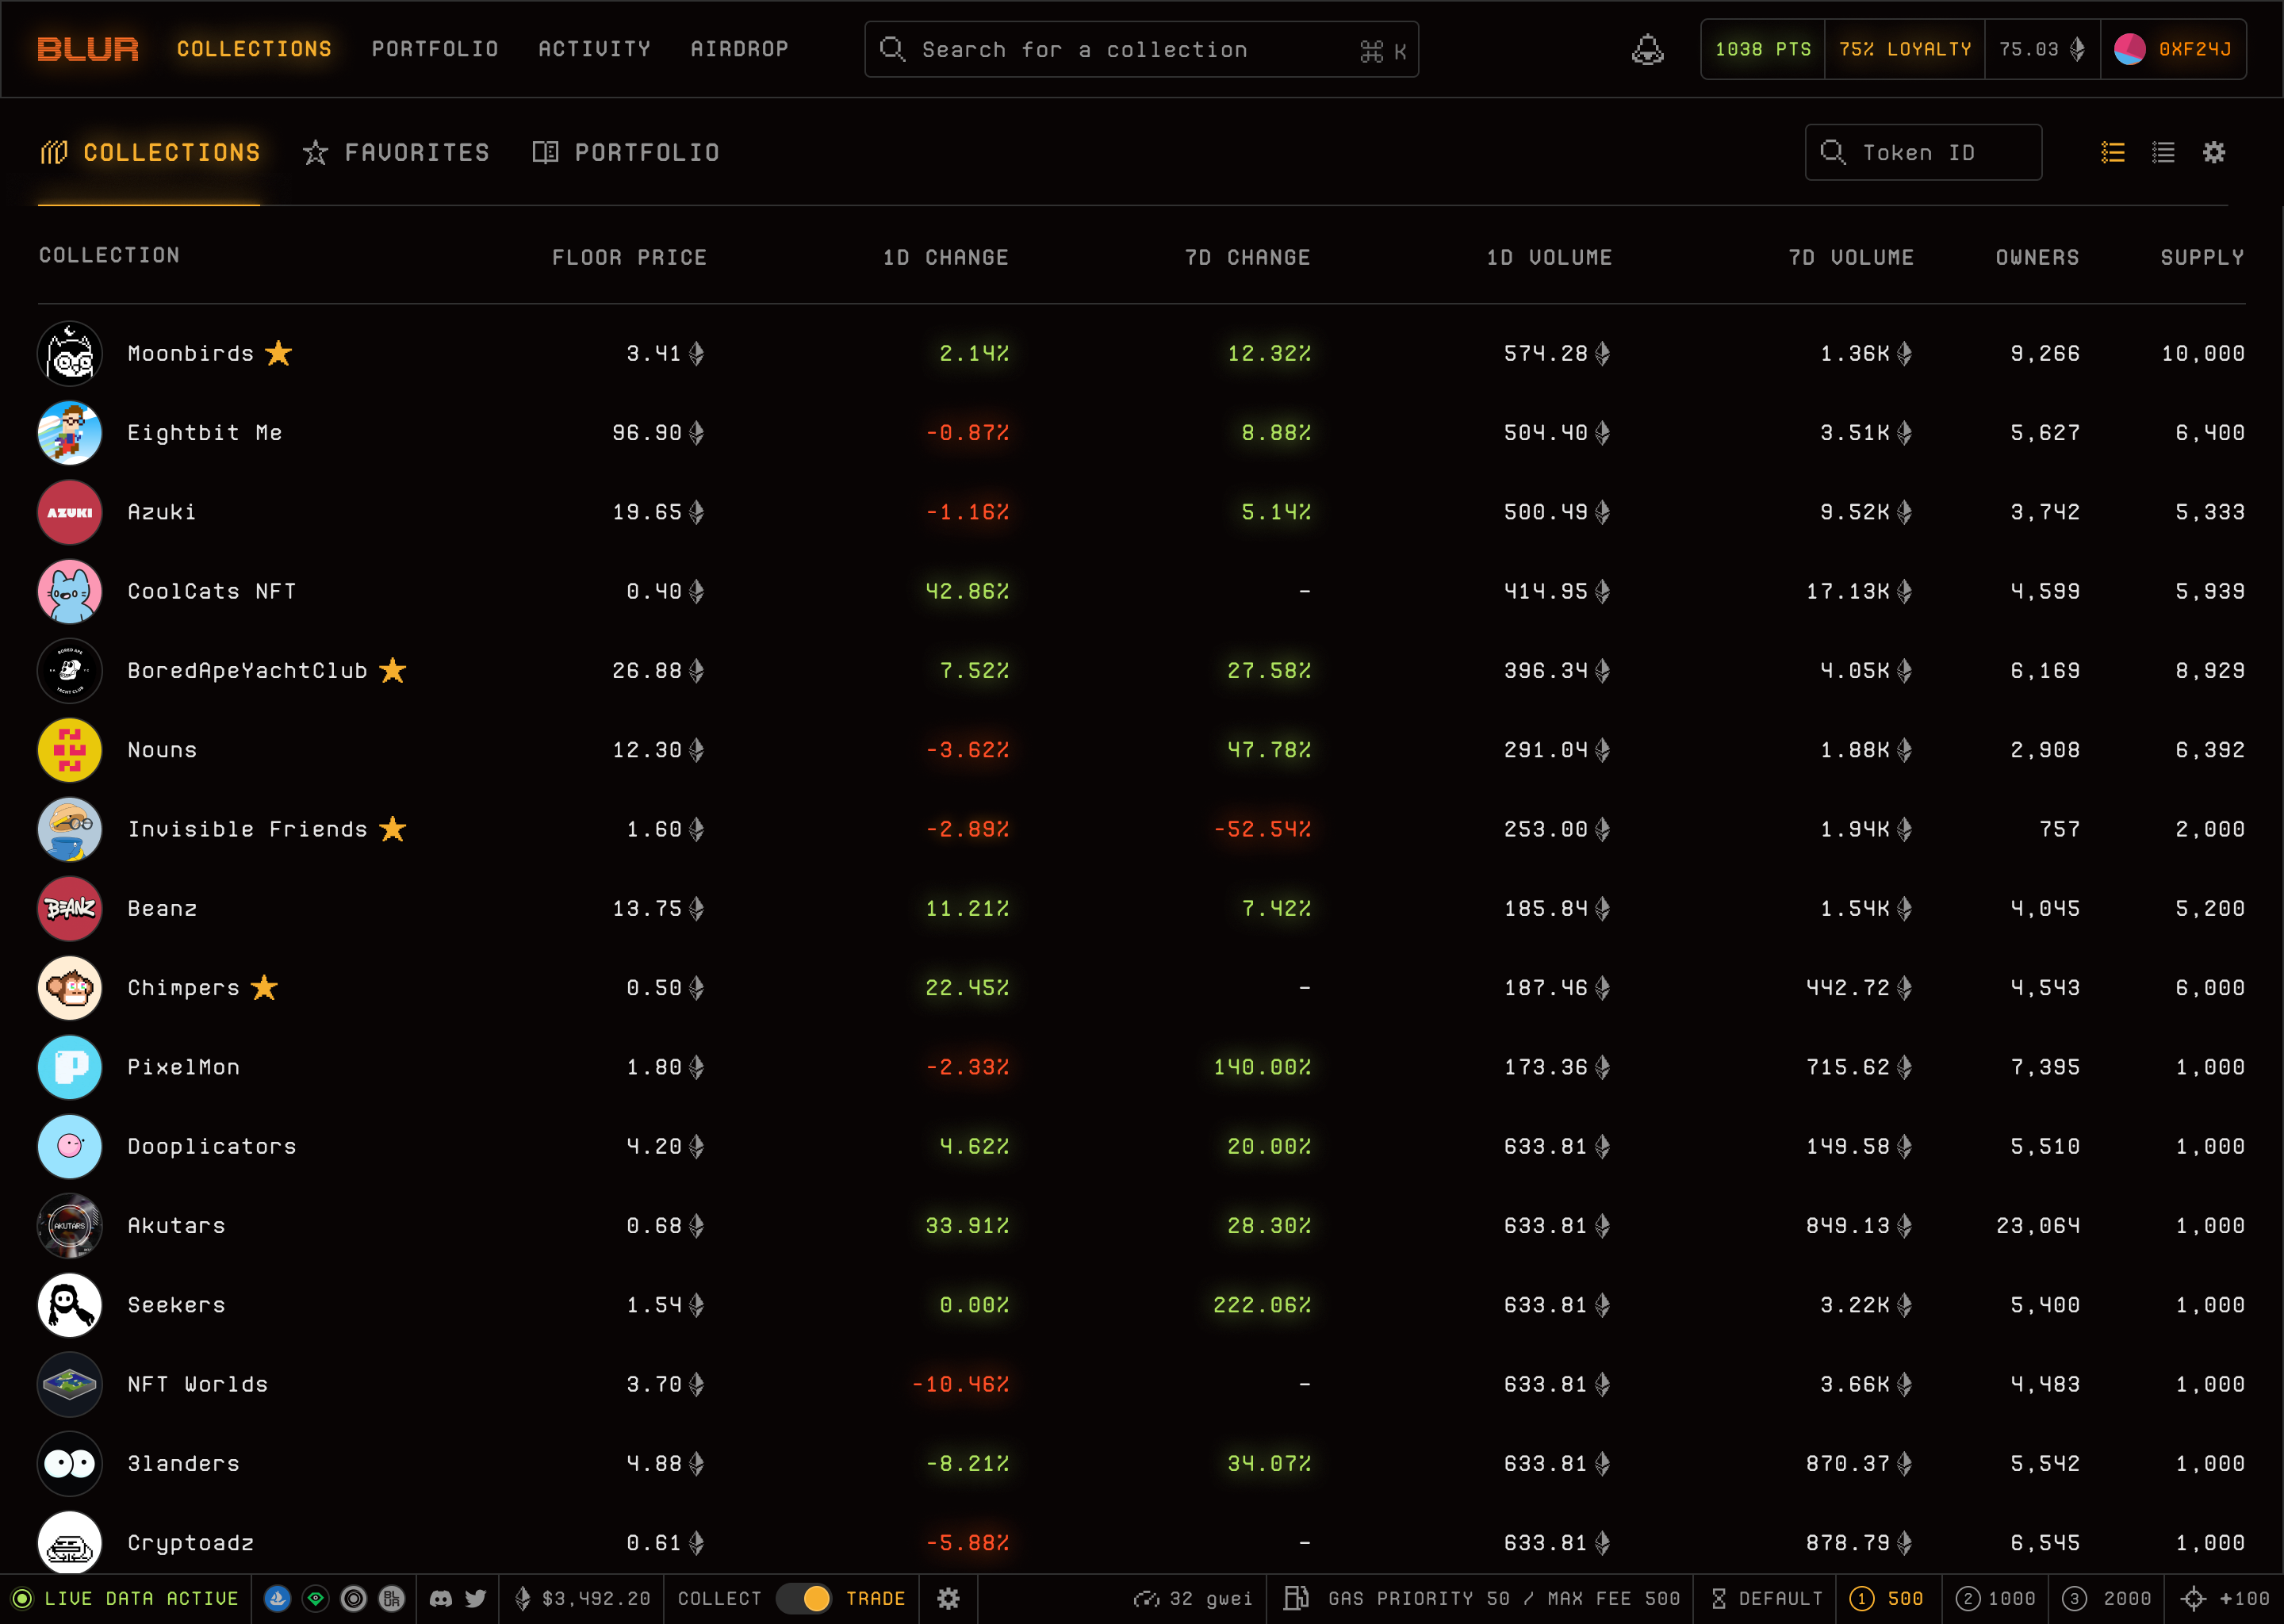Open the Default gas preset selector
Viewport: 2284px width, 1624px height.
pyautogui.click(x=1767, y=1598)
